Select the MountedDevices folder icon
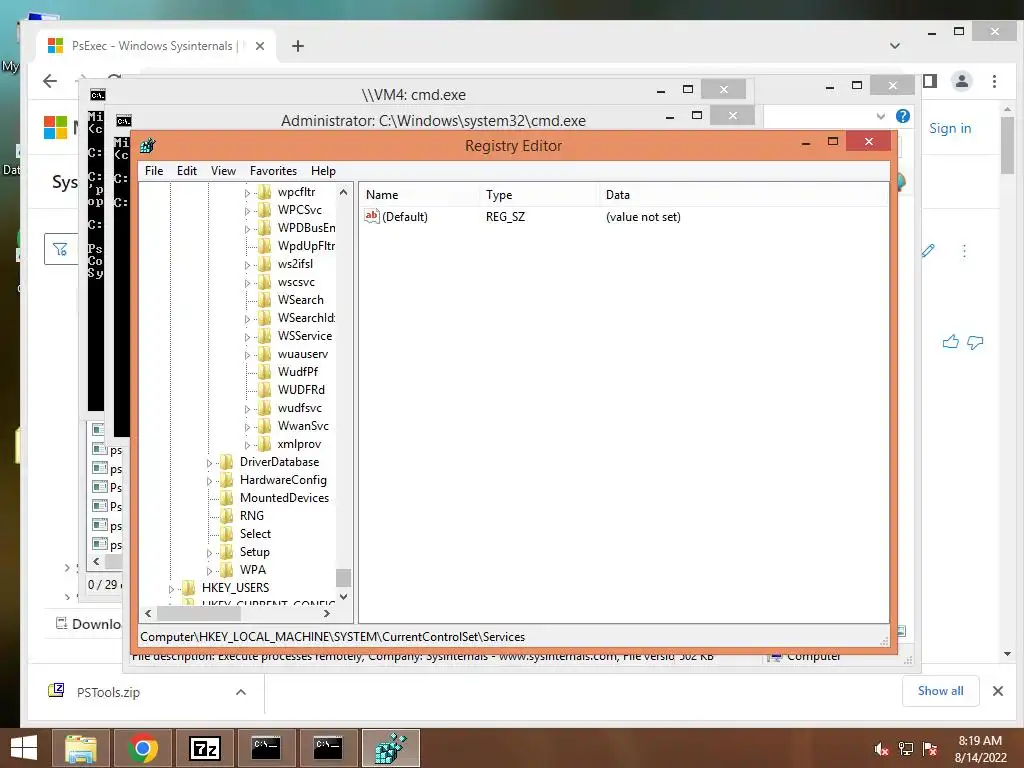 click(x=227, y=498)
